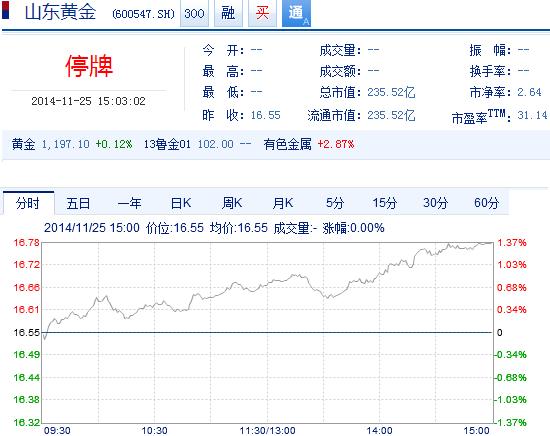Open the 13鲁金01 bond link
The width and height of the screenshot is (550, 436).
(167, 144)
